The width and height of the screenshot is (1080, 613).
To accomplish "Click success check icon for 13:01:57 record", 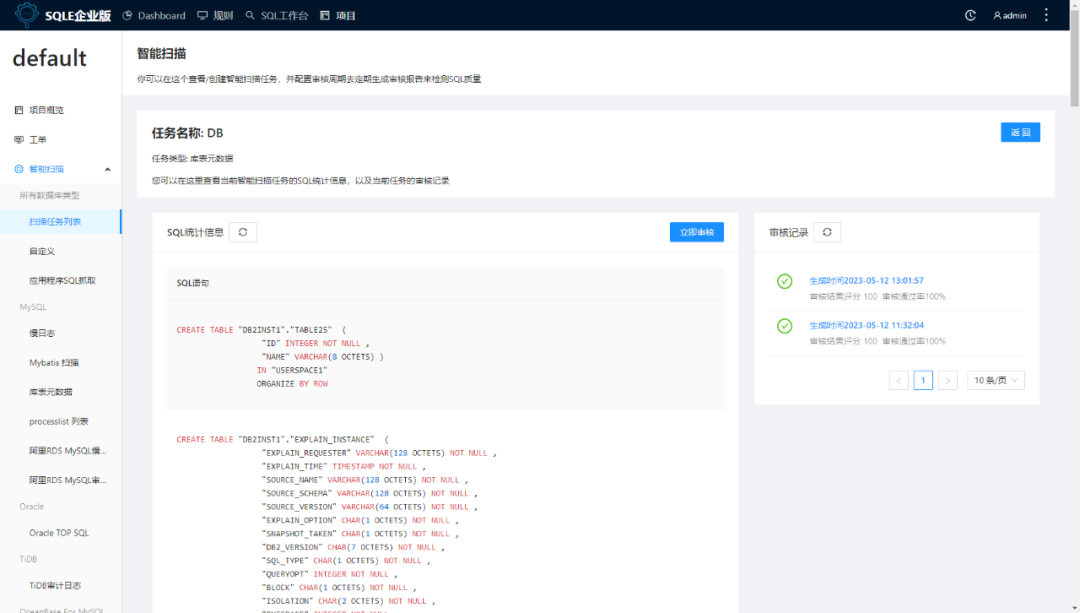I will [x=785, y=281].
